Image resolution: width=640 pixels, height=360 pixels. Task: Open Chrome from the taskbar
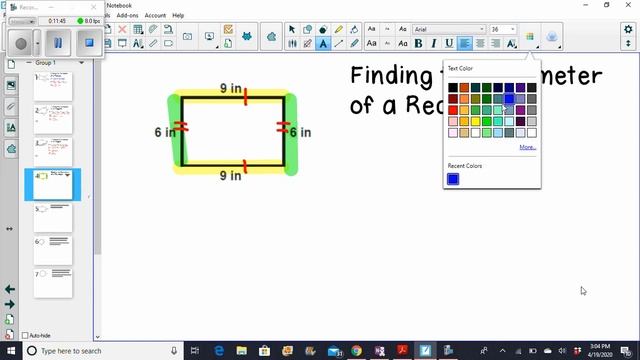(356, 351)
